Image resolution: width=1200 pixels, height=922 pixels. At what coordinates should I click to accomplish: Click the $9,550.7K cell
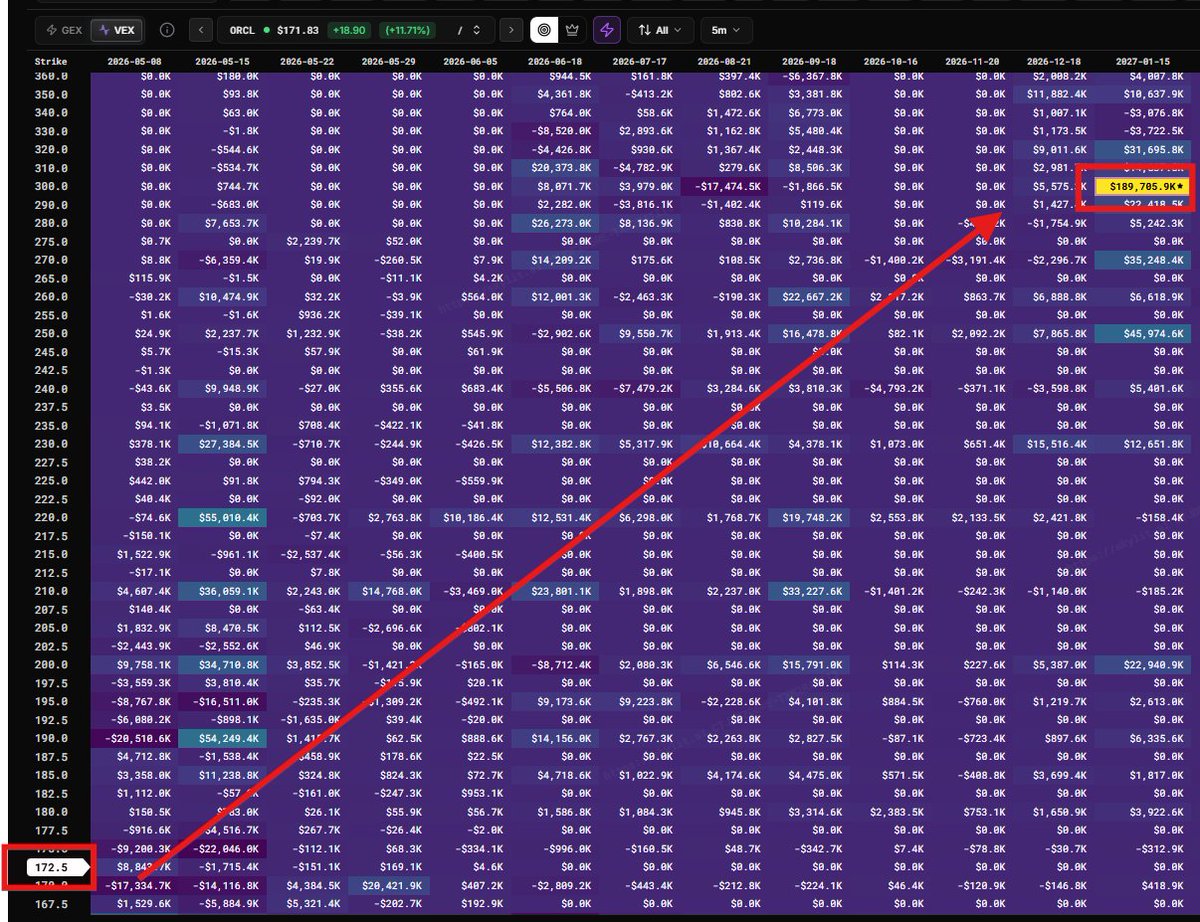(639, 333)
